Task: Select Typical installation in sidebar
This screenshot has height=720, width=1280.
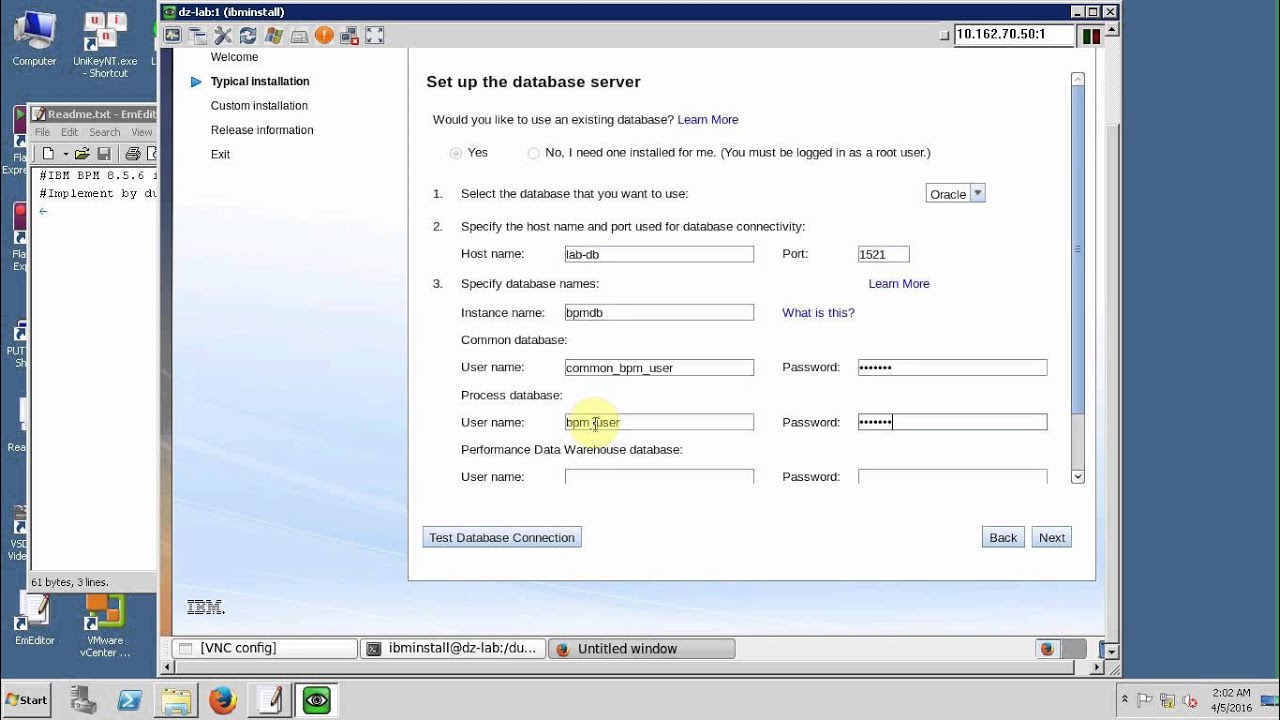Action: point(260,82)
